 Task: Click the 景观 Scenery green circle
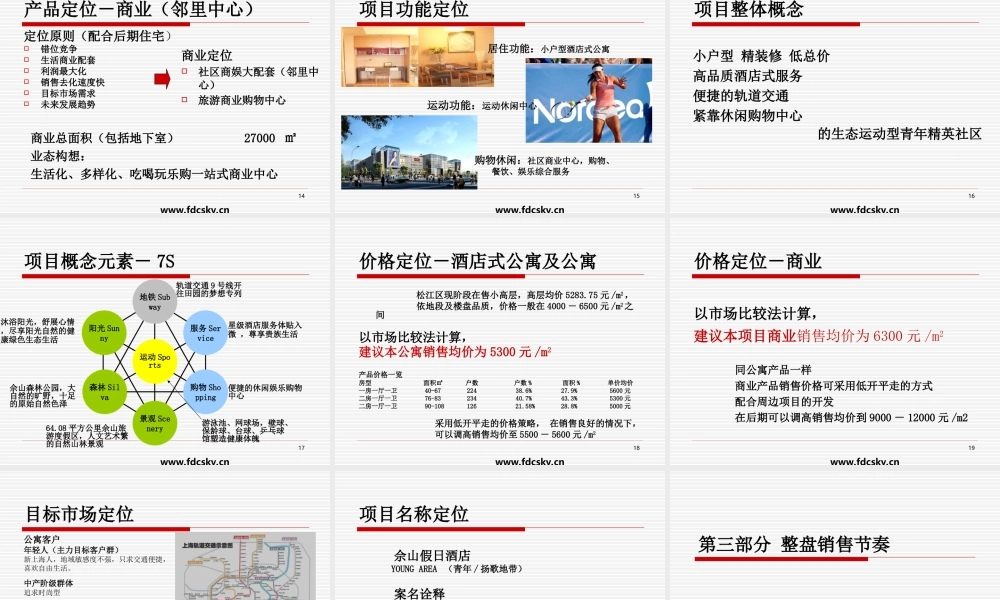(154, 423)
